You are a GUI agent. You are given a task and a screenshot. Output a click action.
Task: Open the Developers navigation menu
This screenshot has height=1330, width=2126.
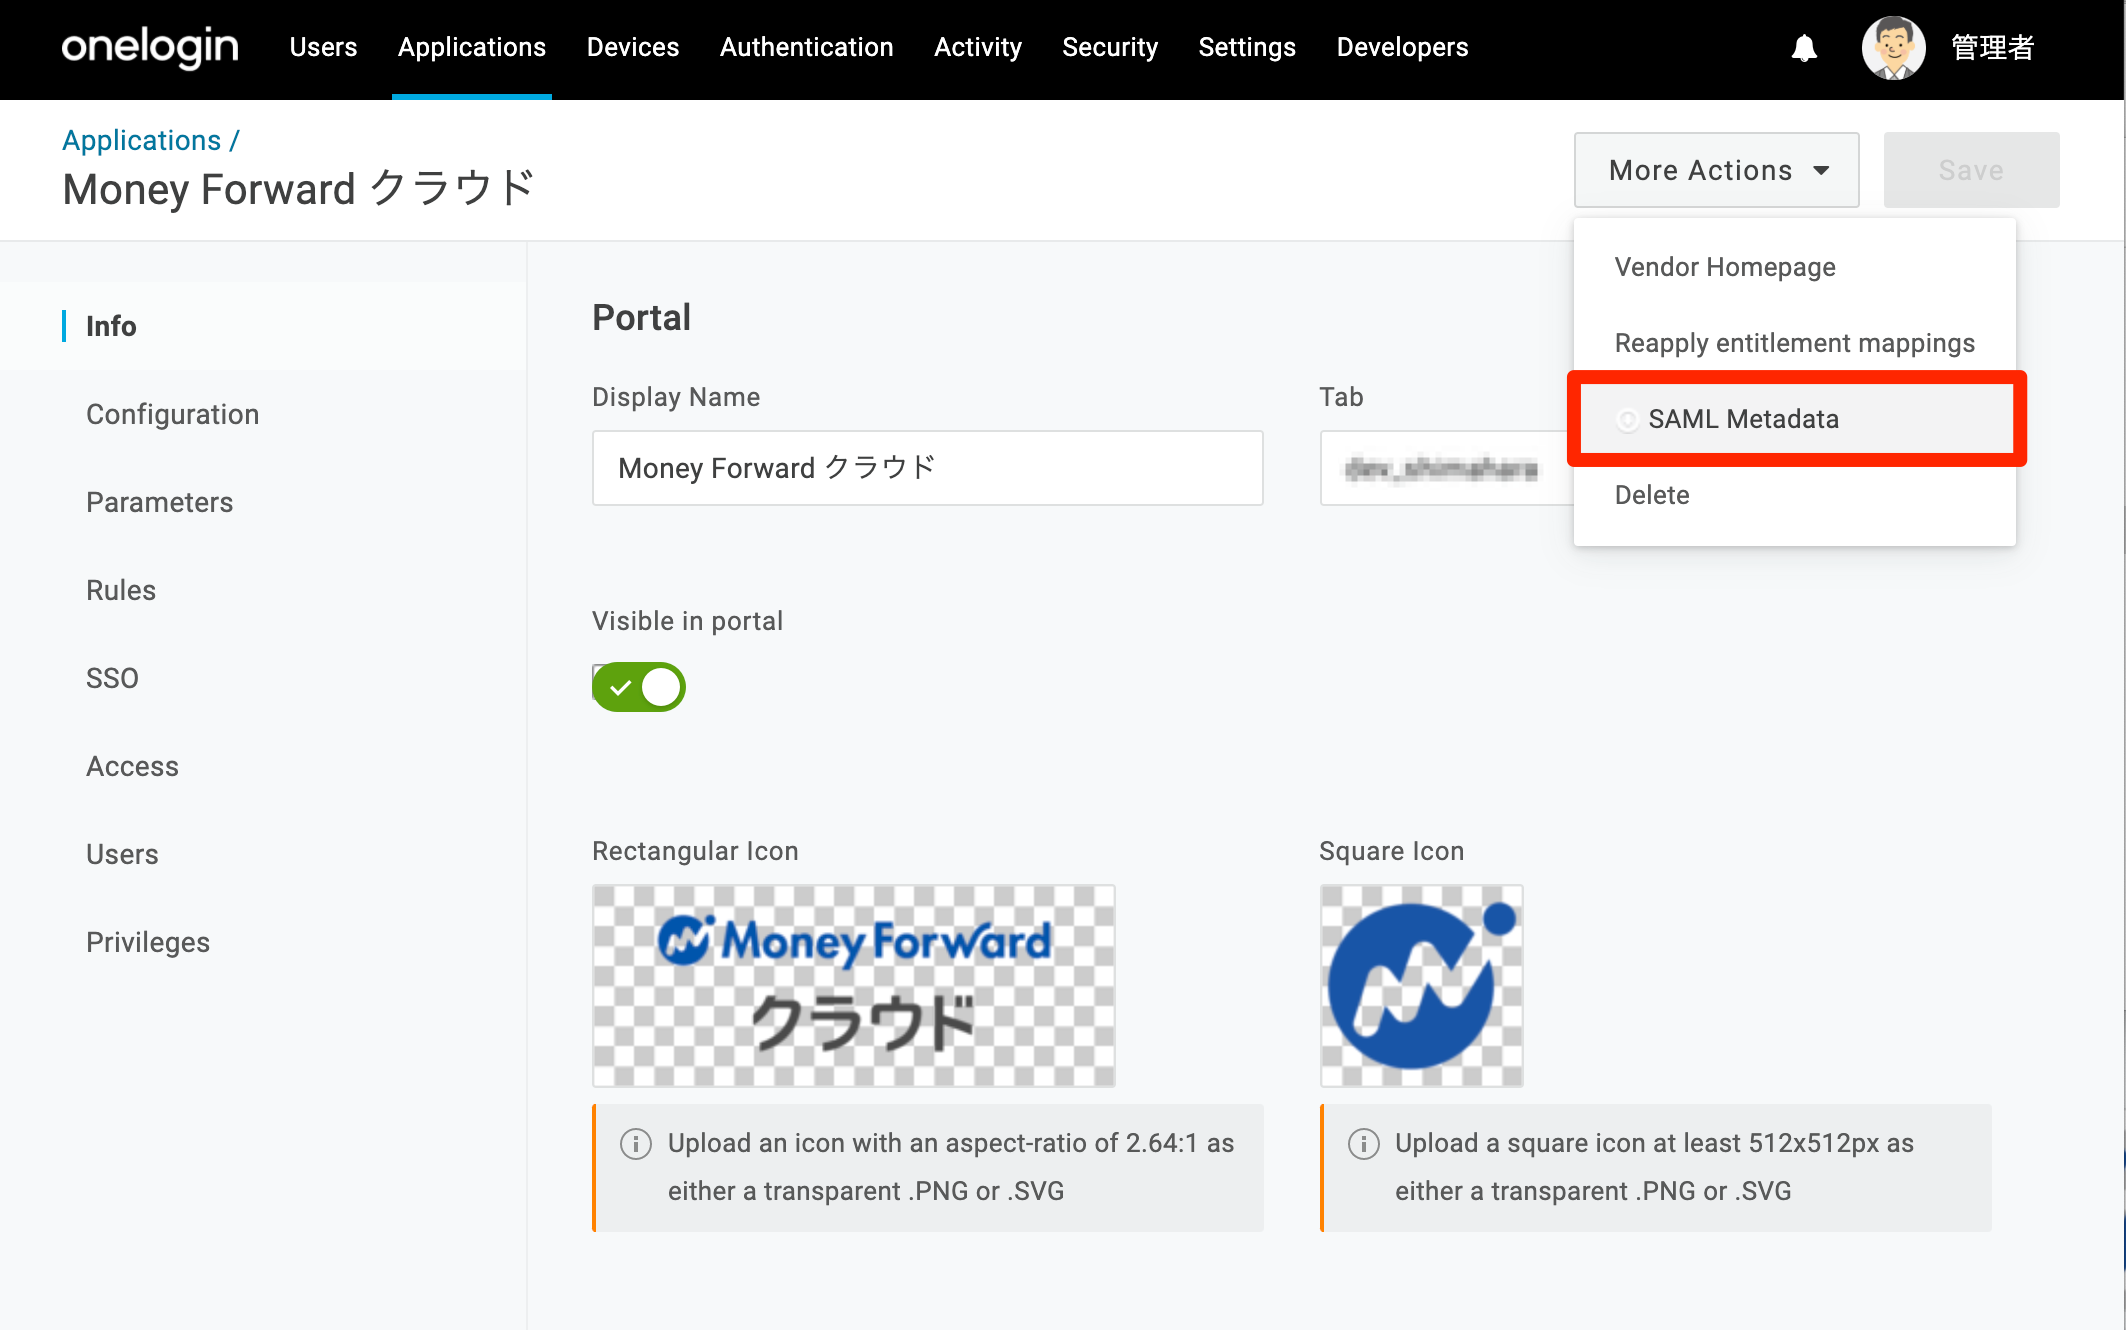pyautogui.click(x=1403, y=47)
